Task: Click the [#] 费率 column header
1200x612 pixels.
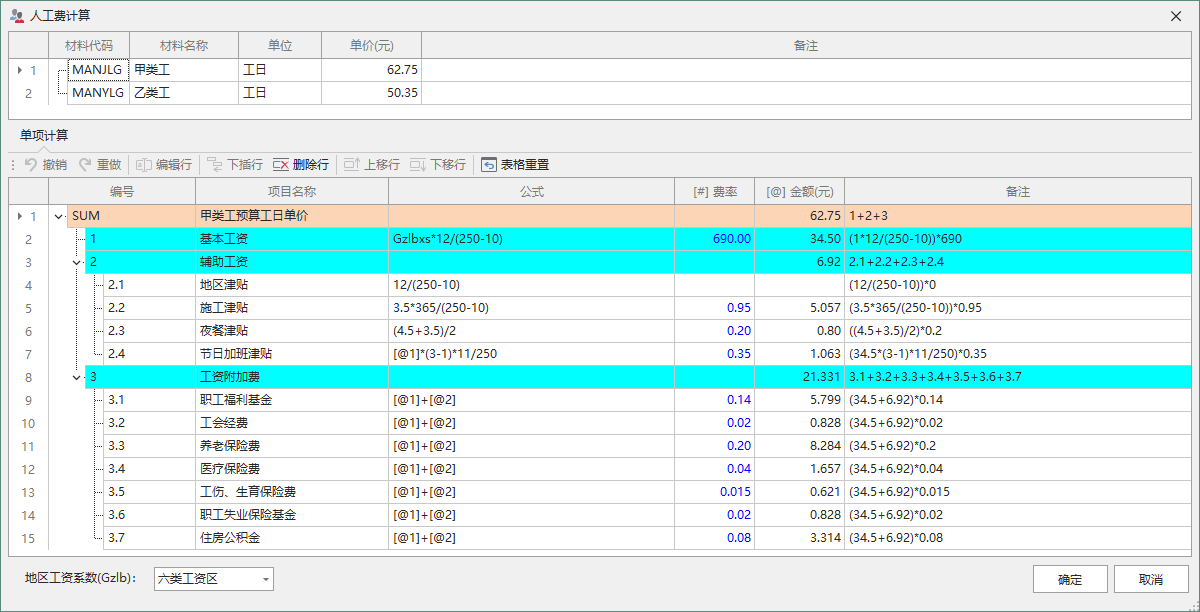Action: pos(714,192)
